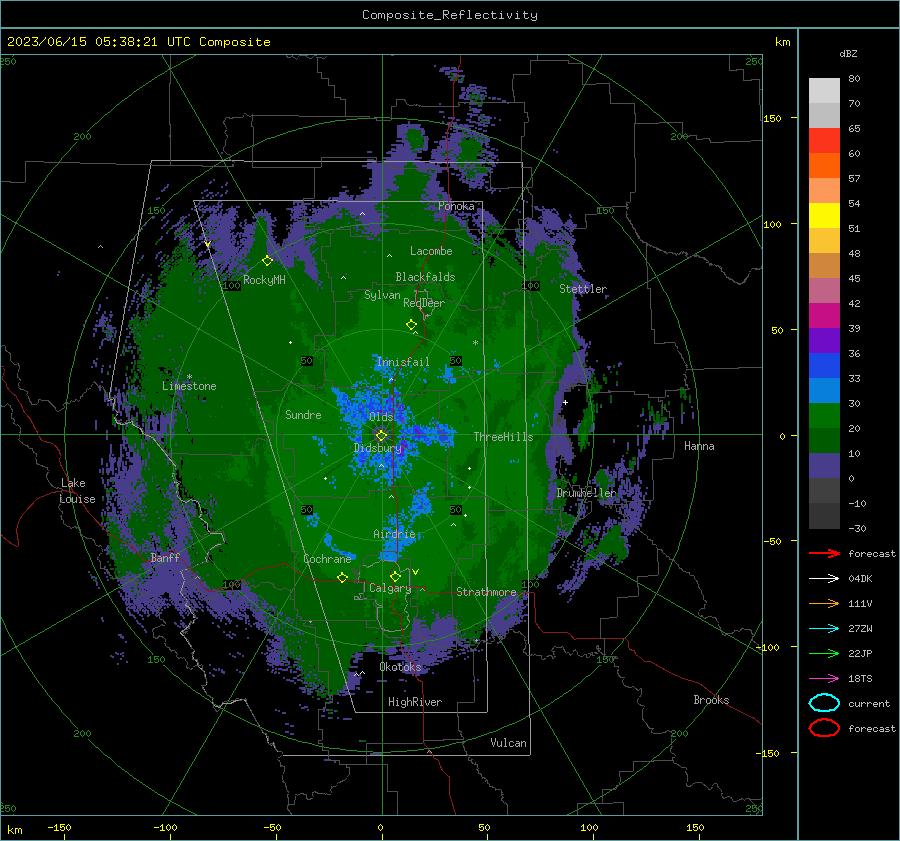Select the cyan 27ZW arrow legend icon
This screenshot has width=900, height=841.
[824, 629]
